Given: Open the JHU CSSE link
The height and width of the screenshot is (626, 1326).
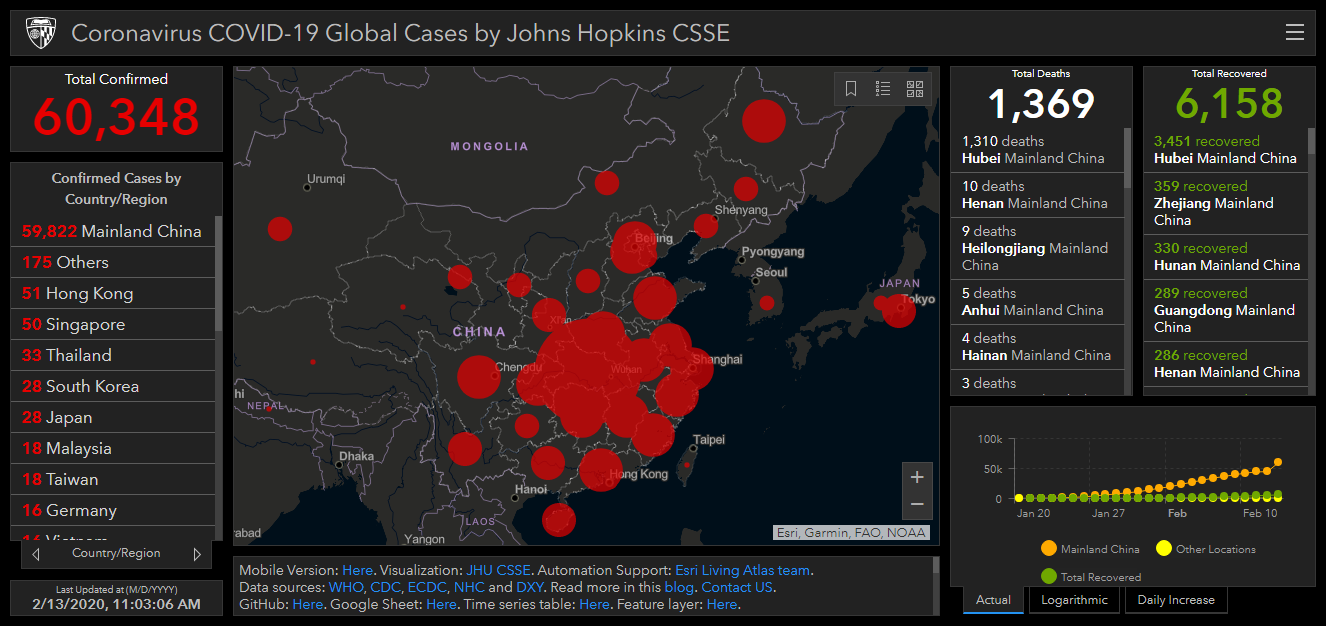Looking at the screenshot, I should (x=498, y=571).
